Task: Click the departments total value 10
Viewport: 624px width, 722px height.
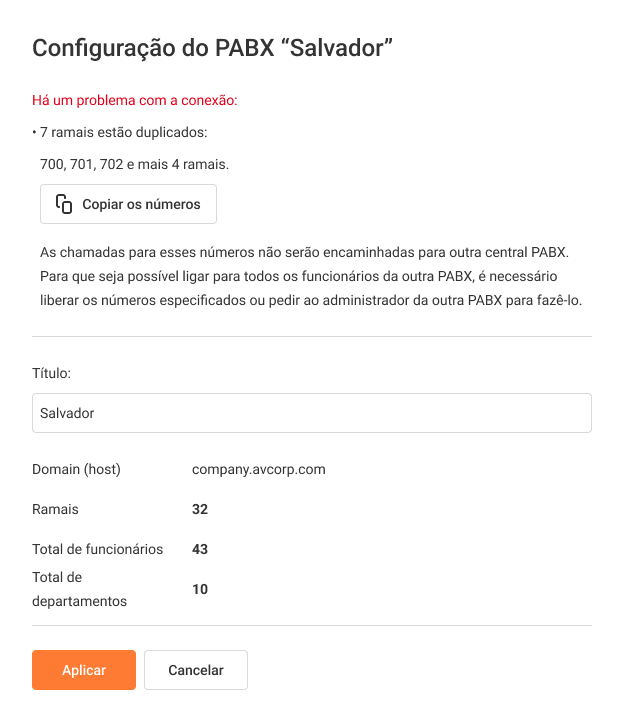Action: [x=200, y=589]
